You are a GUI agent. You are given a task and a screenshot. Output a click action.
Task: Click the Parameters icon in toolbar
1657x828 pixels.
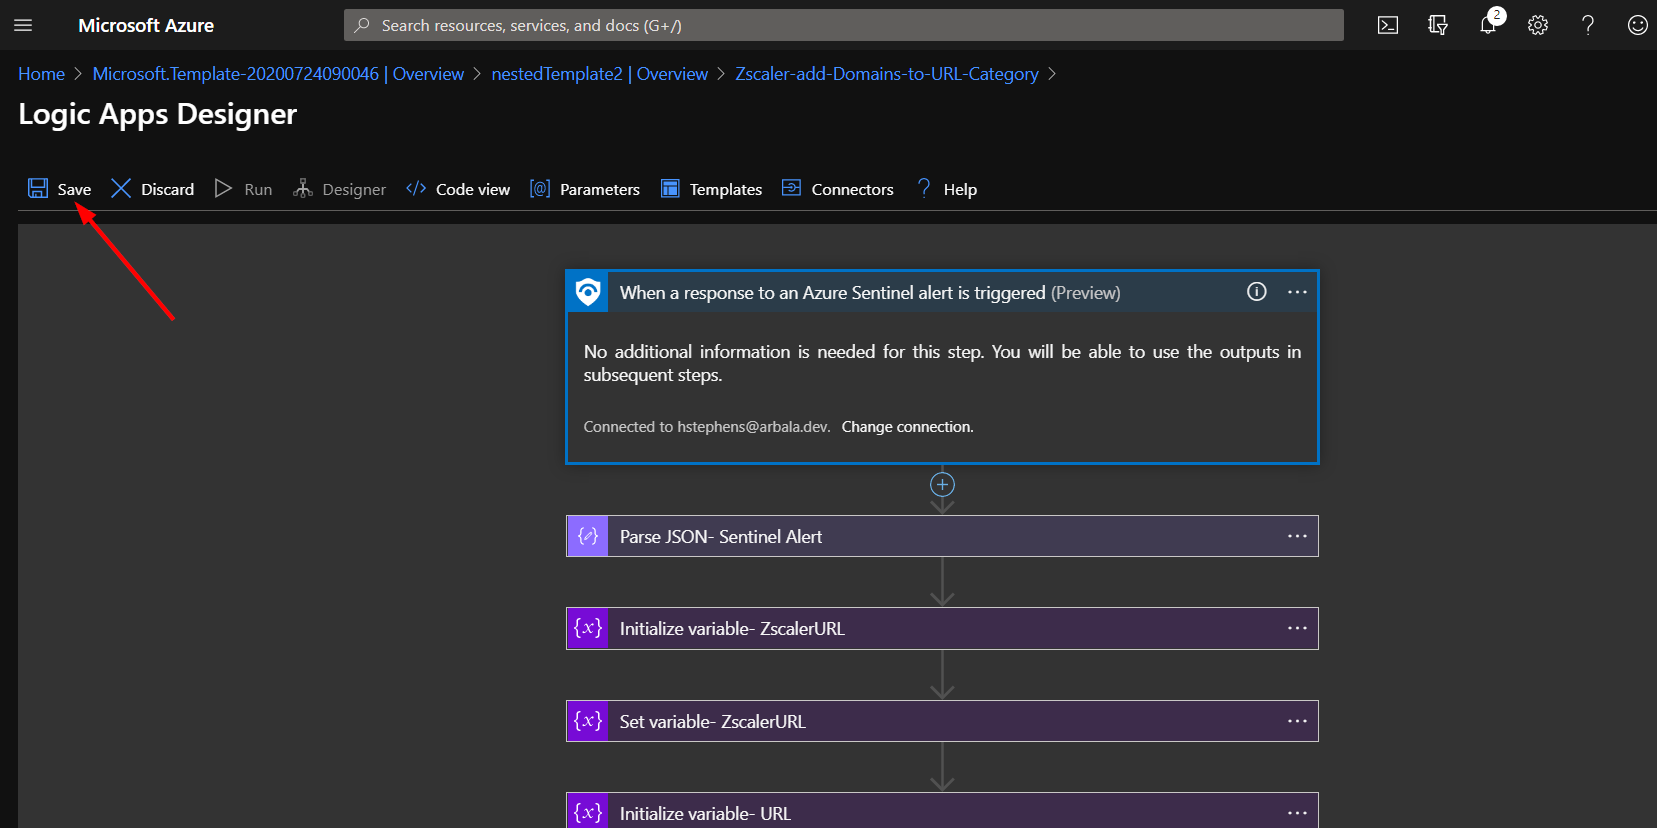coord(540,188)
